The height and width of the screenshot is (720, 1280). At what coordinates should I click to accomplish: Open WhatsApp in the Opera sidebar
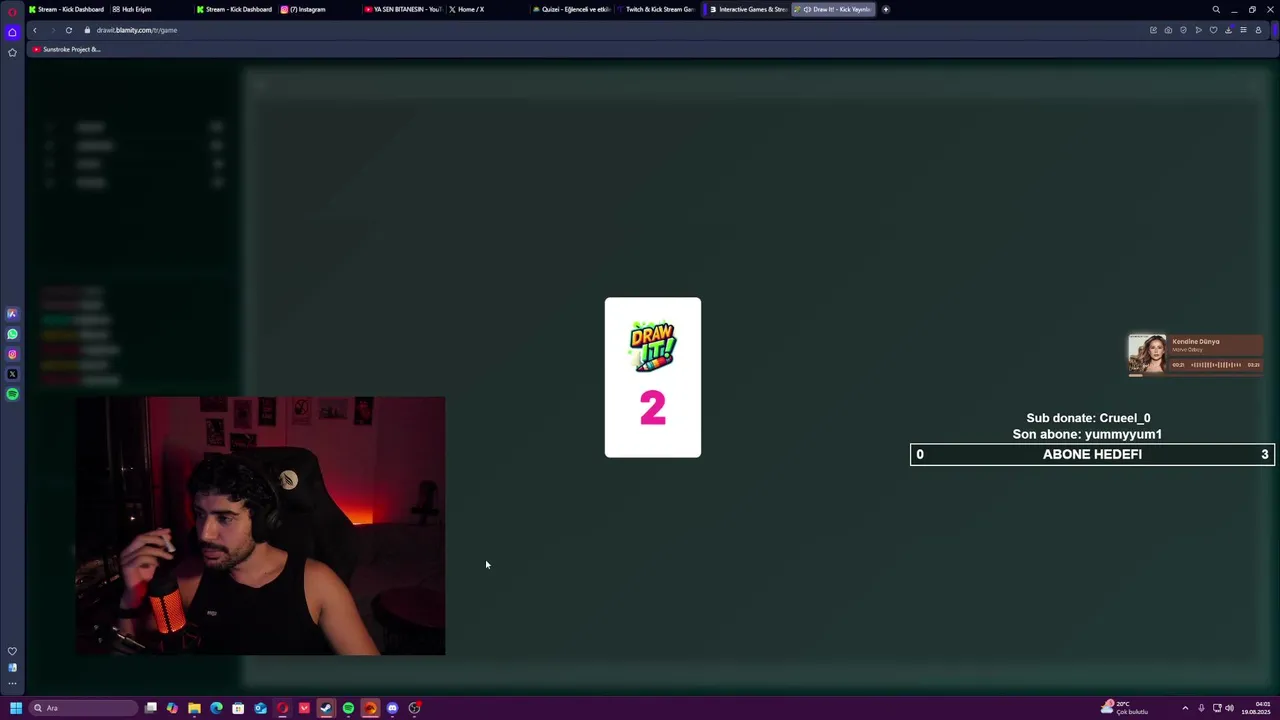[x=12, y=334]
